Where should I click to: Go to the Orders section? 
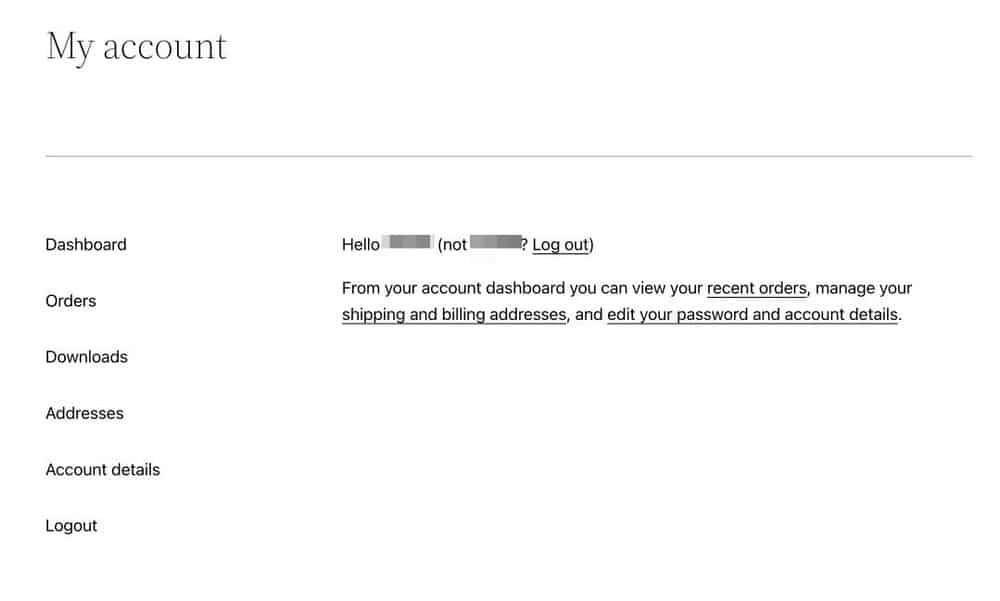tap(71, 300)
